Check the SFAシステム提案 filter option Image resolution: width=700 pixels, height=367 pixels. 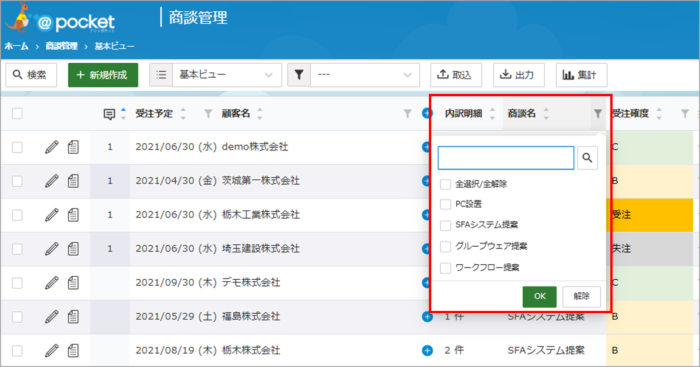click(x=446, y=225)
